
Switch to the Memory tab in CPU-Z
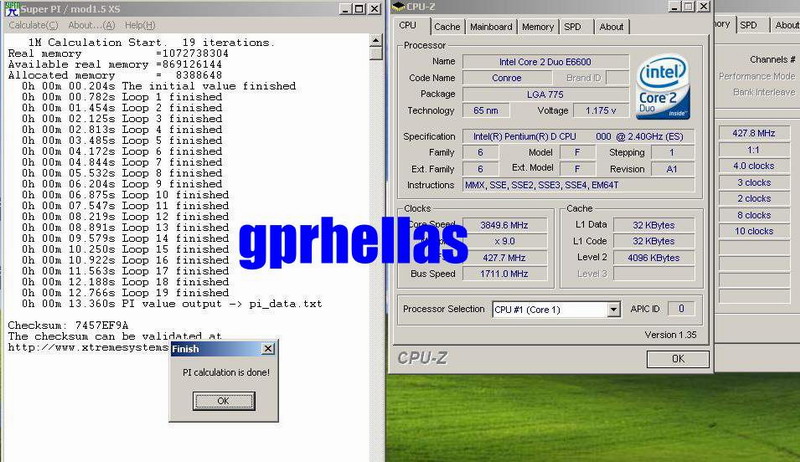pos(538,27)
